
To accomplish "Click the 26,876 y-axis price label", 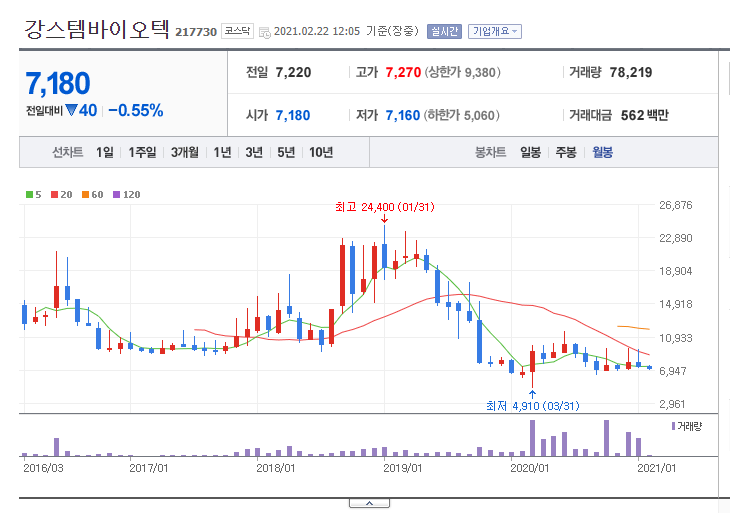I will pyautogui.click(x=676, y=205).
